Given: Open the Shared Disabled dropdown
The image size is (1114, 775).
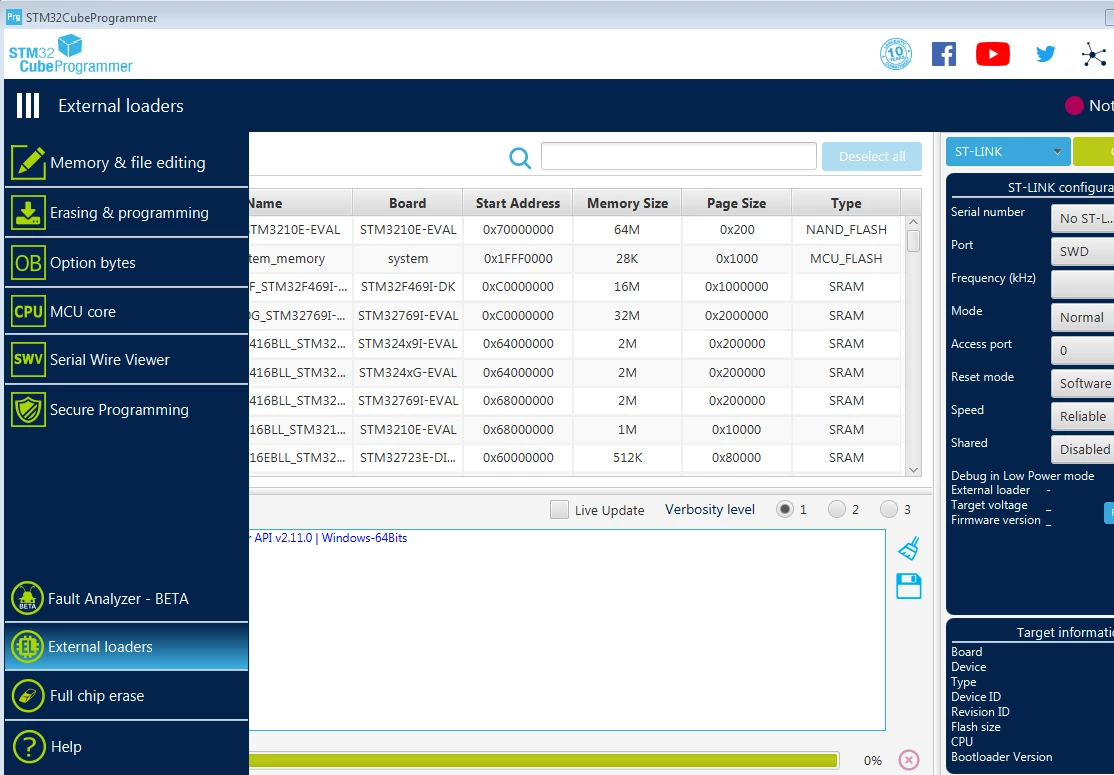Looking at the screenshot, I should point(1082,449).
